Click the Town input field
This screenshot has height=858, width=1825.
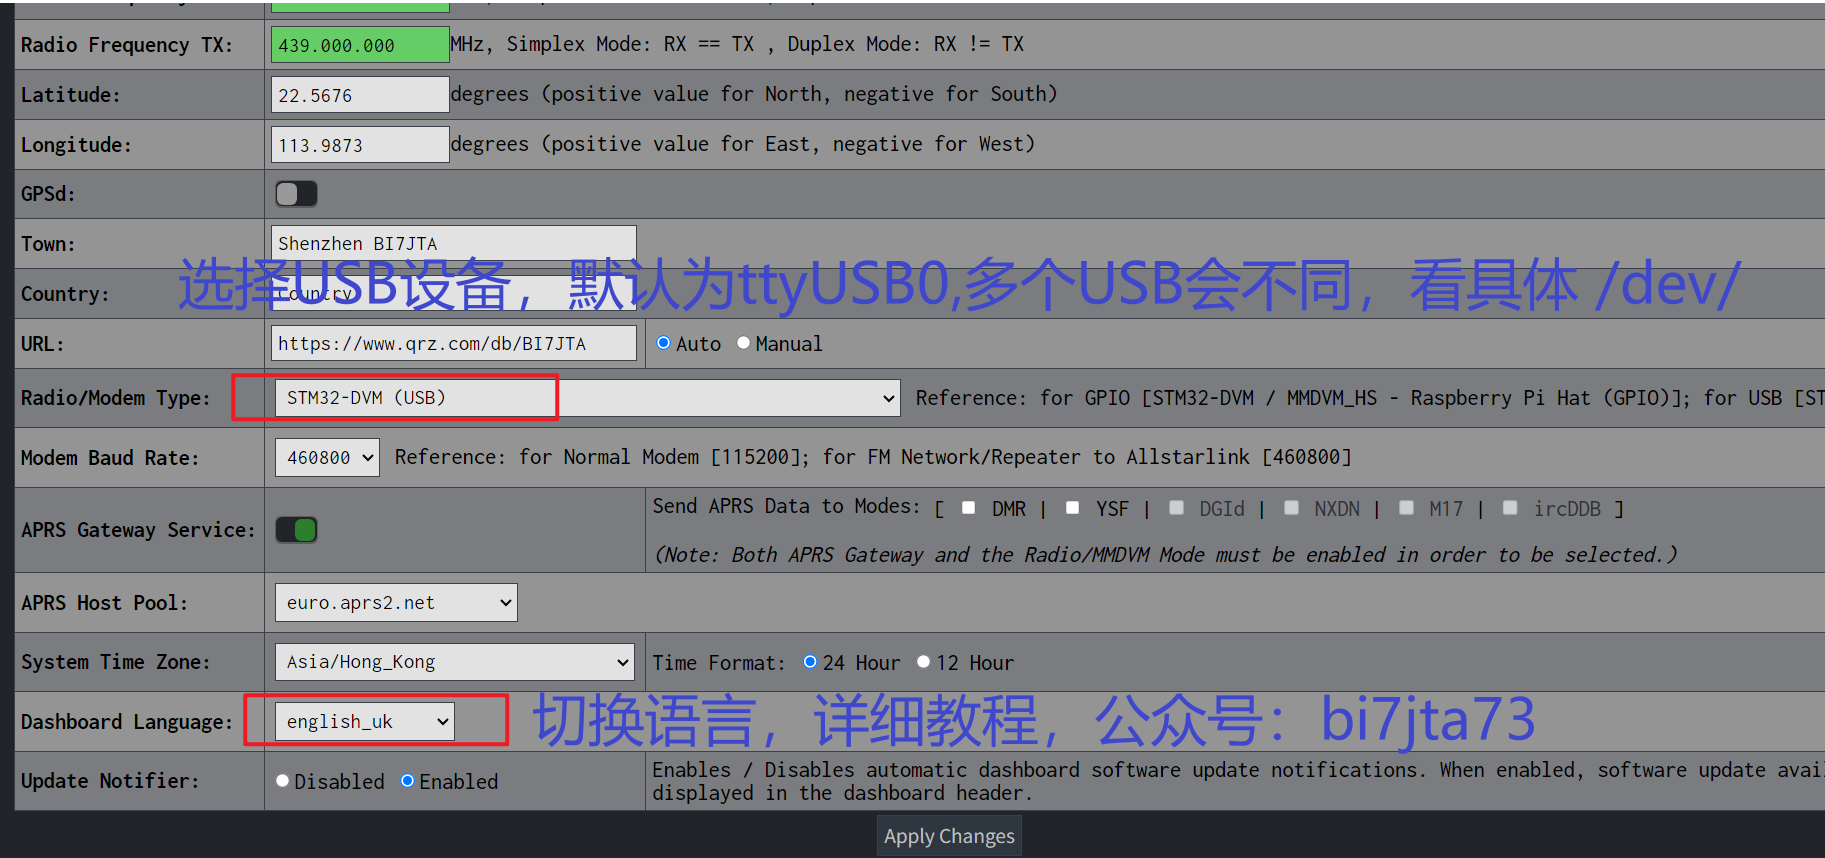point(453,243)
